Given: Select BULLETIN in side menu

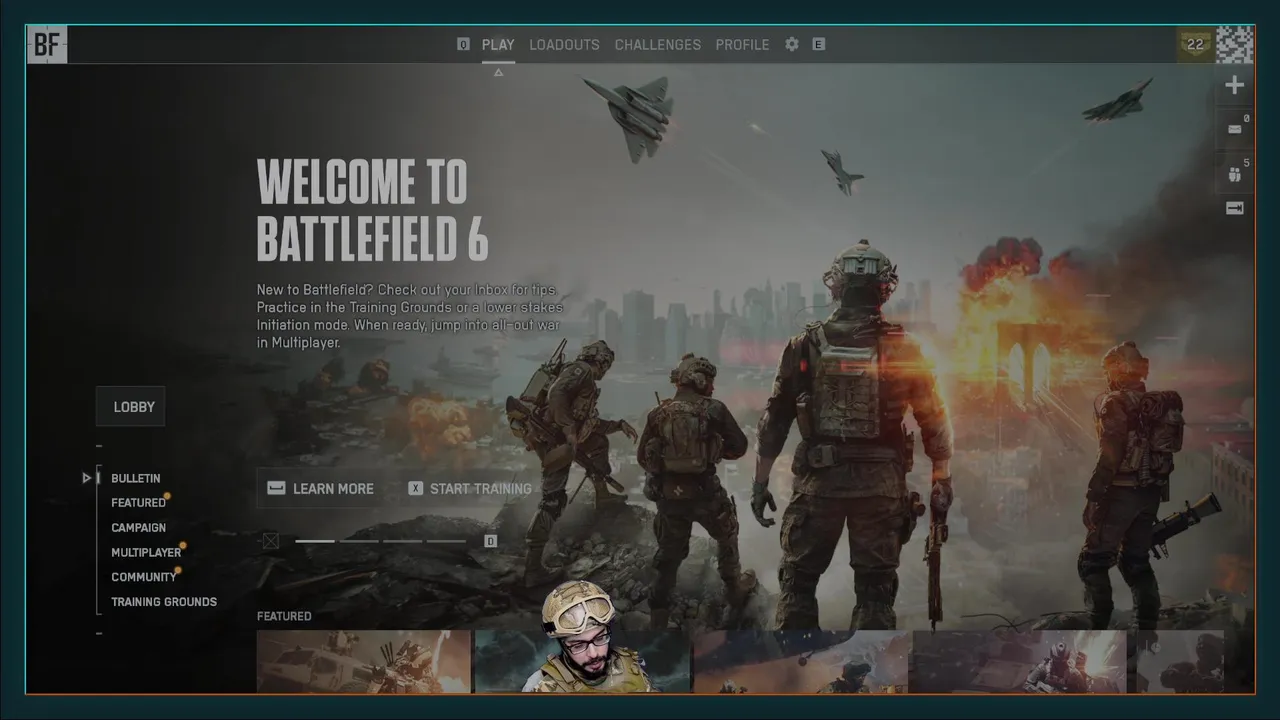Looking at the screenshot, I should click(136, 478).
